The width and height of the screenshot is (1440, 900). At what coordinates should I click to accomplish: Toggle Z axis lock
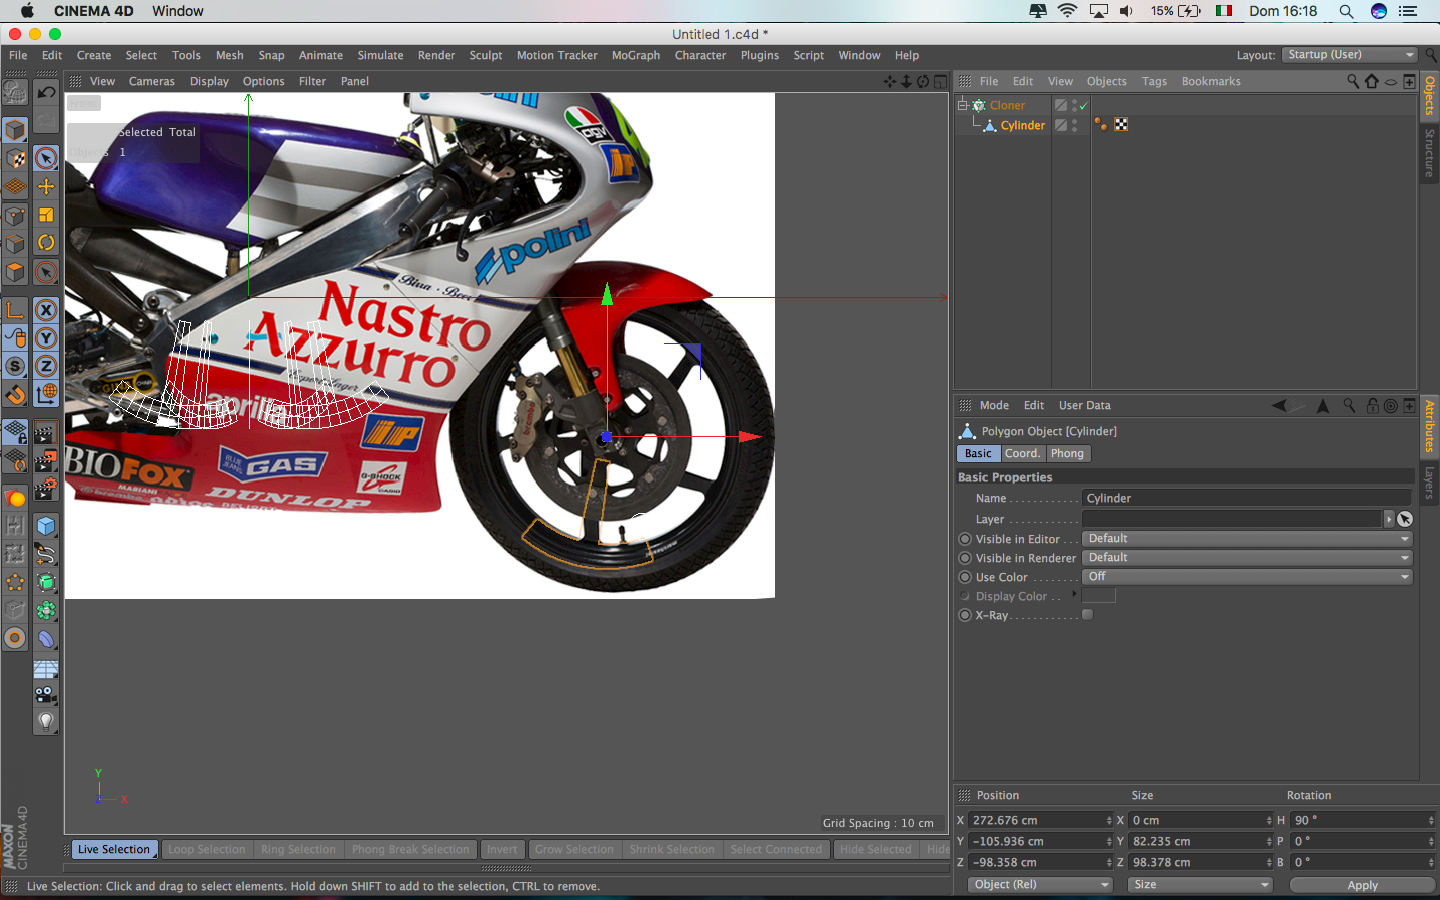point(46,366)
